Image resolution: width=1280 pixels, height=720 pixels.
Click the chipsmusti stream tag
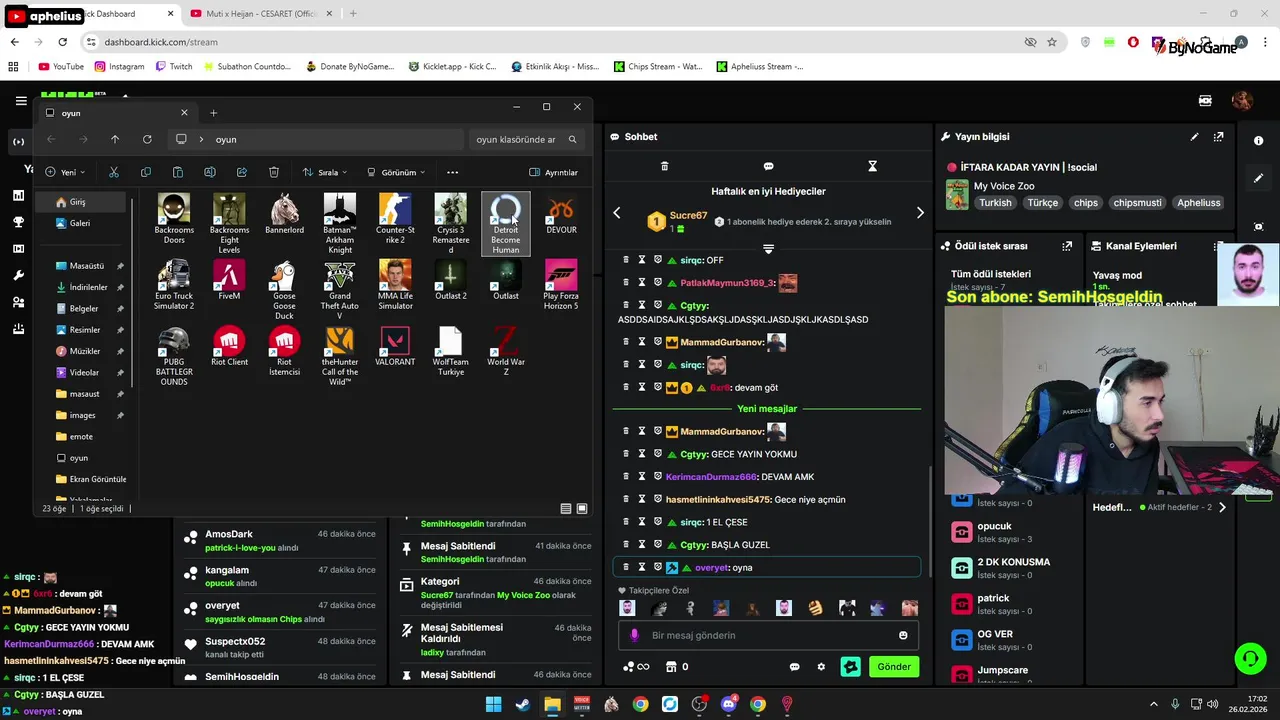pyautogui.click(x=1137, y=202)
